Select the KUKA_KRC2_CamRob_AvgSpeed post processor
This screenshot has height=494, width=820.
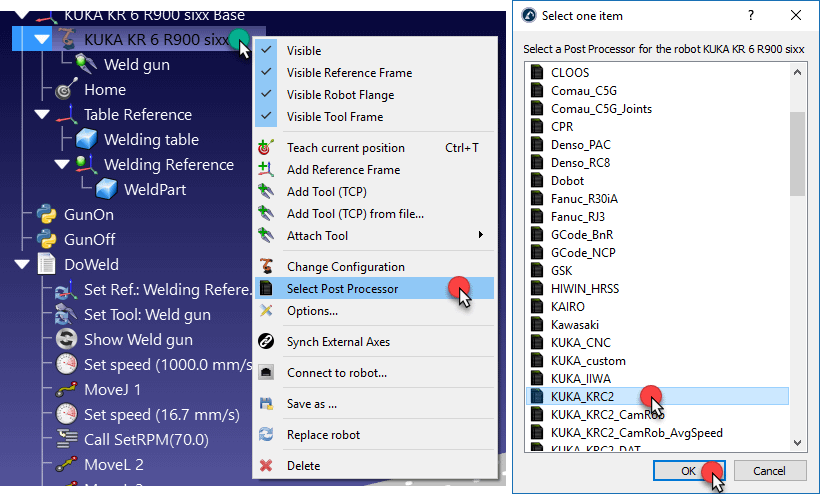[636, 433]
